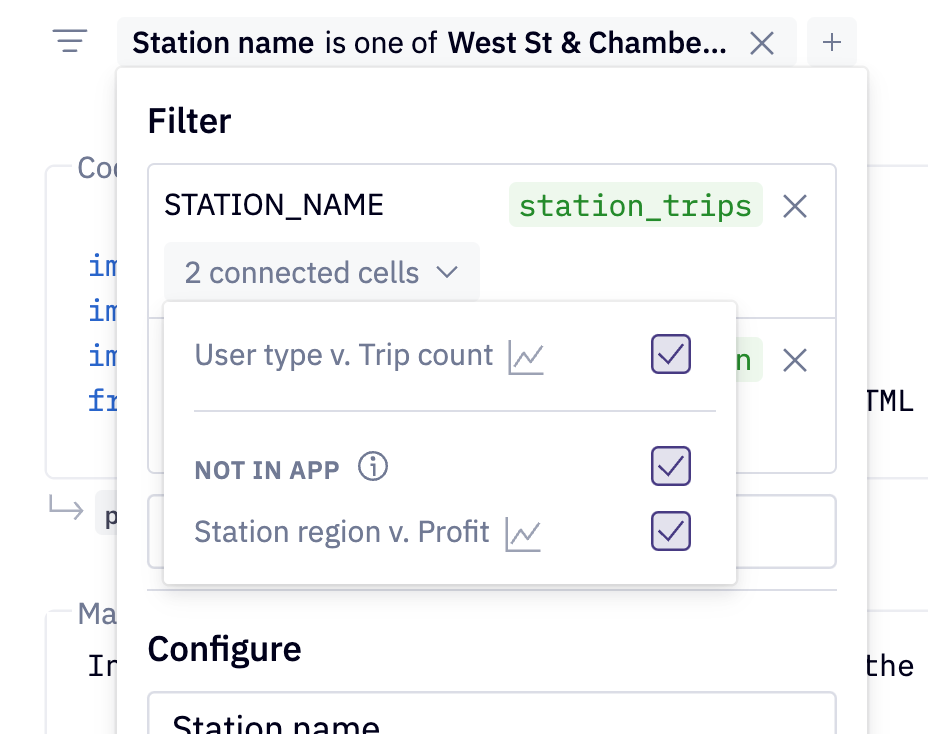Uncheck the User type v. Trip count checkbox
Viewport: 928px width, 734px height.
pos(670,355)
